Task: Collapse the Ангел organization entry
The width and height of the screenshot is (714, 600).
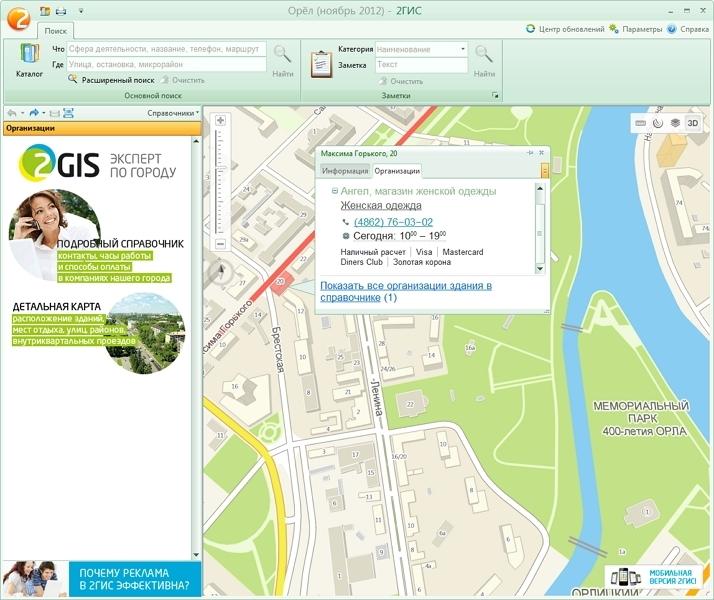Action: (335, 190)
